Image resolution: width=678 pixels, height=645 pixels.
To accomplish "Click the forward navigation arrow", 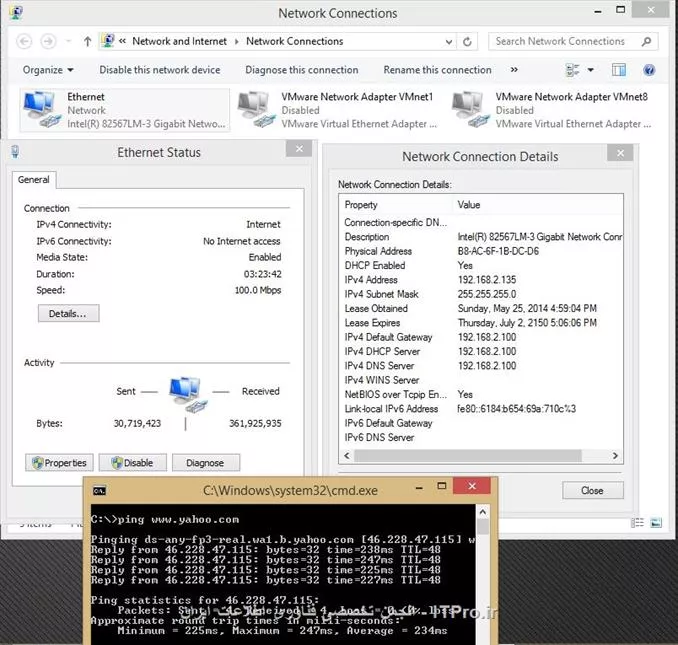I will coord(48,42).
